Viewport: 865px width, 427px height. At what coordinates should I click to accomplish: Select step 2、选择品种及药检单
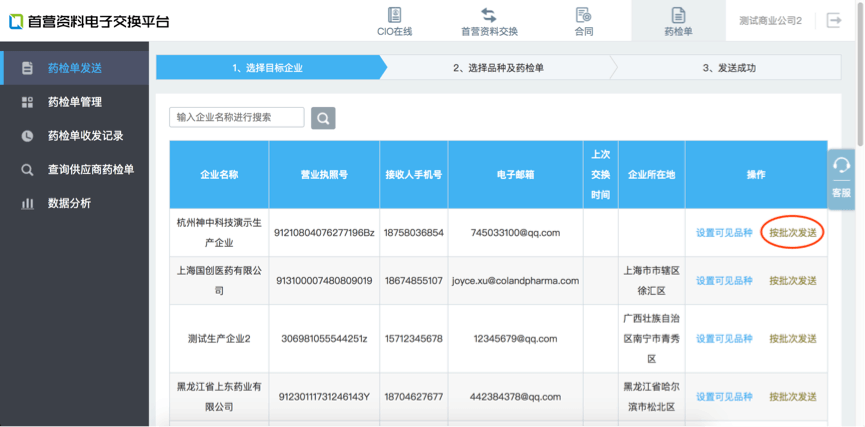(x=498, y=68)
